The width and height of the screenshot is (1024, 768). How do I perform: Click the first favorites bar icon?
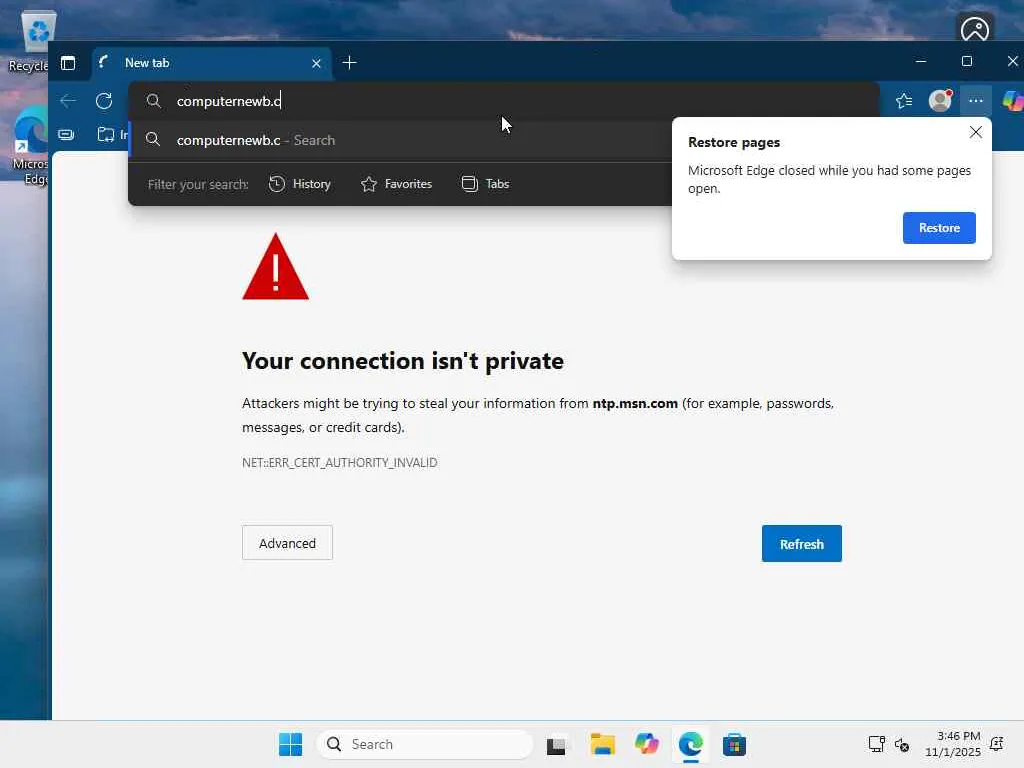coord(67,135)
